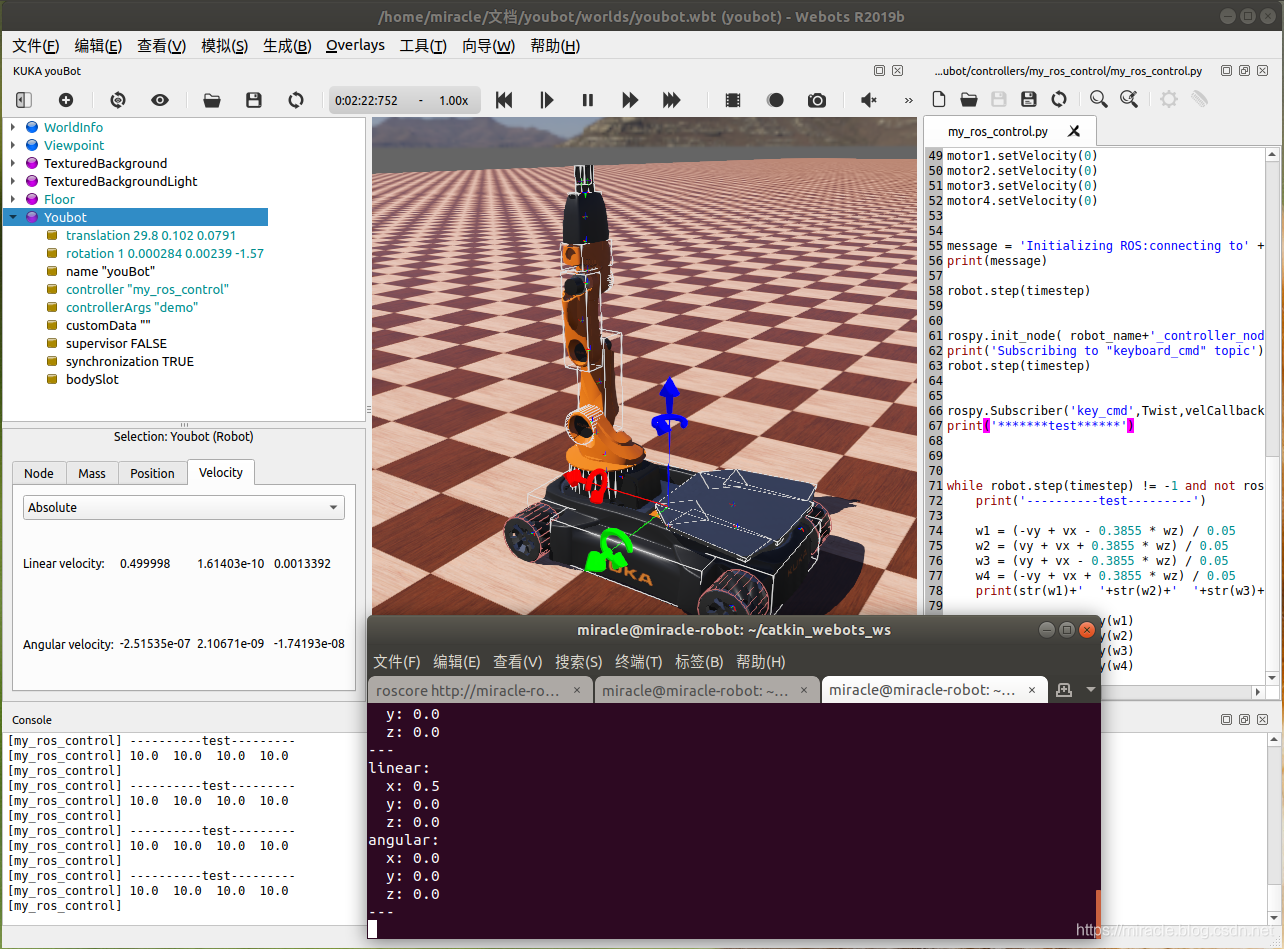Select the synchronization TRUE field
This screenshot has height=949, width=1284.
[130, 361]
